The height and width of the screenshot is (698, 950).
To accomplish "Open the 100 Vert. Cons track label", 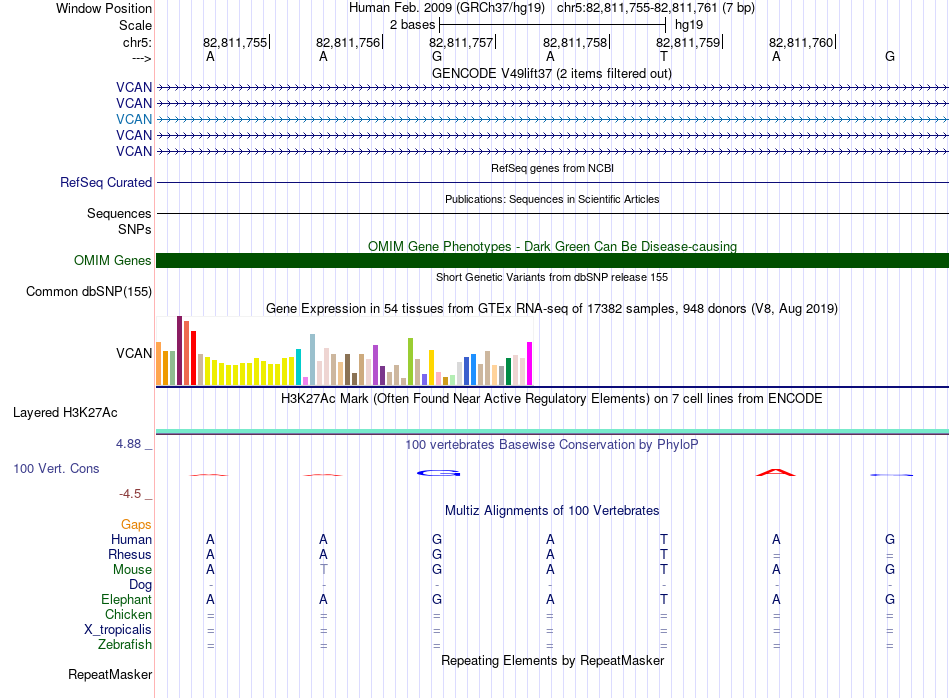I will pos(56,468).
